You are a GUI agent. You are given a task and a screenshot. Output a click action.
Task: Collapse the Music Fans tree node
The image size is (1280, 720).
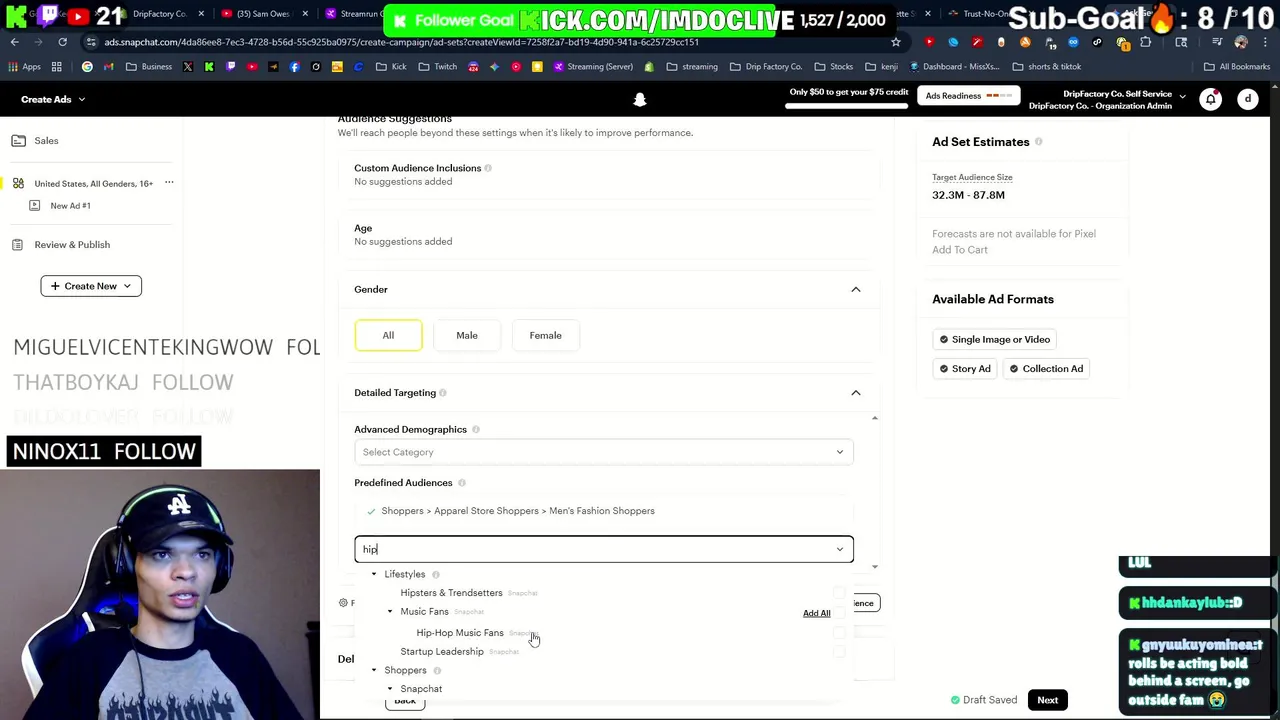[x=390, y=612]
